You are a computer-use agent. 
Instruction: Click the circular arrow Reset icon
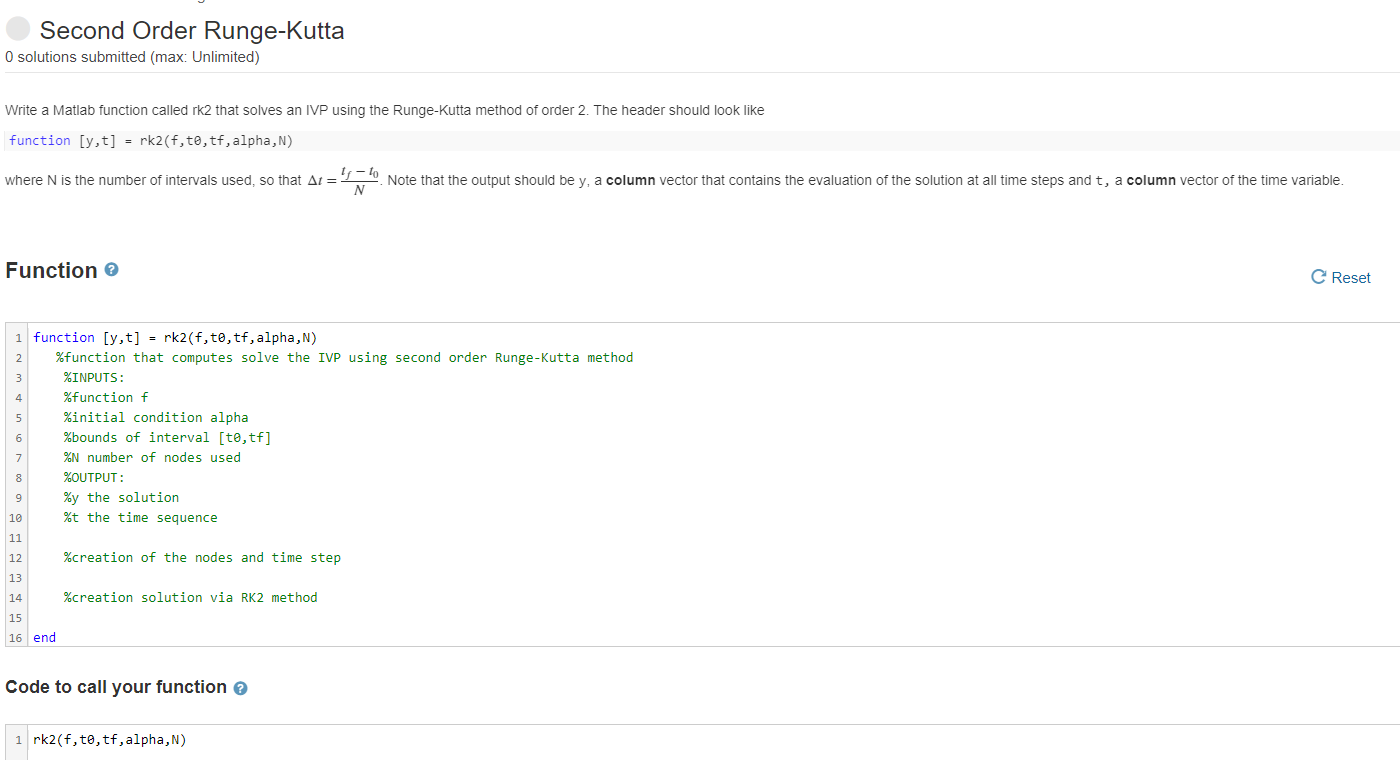1318,277
